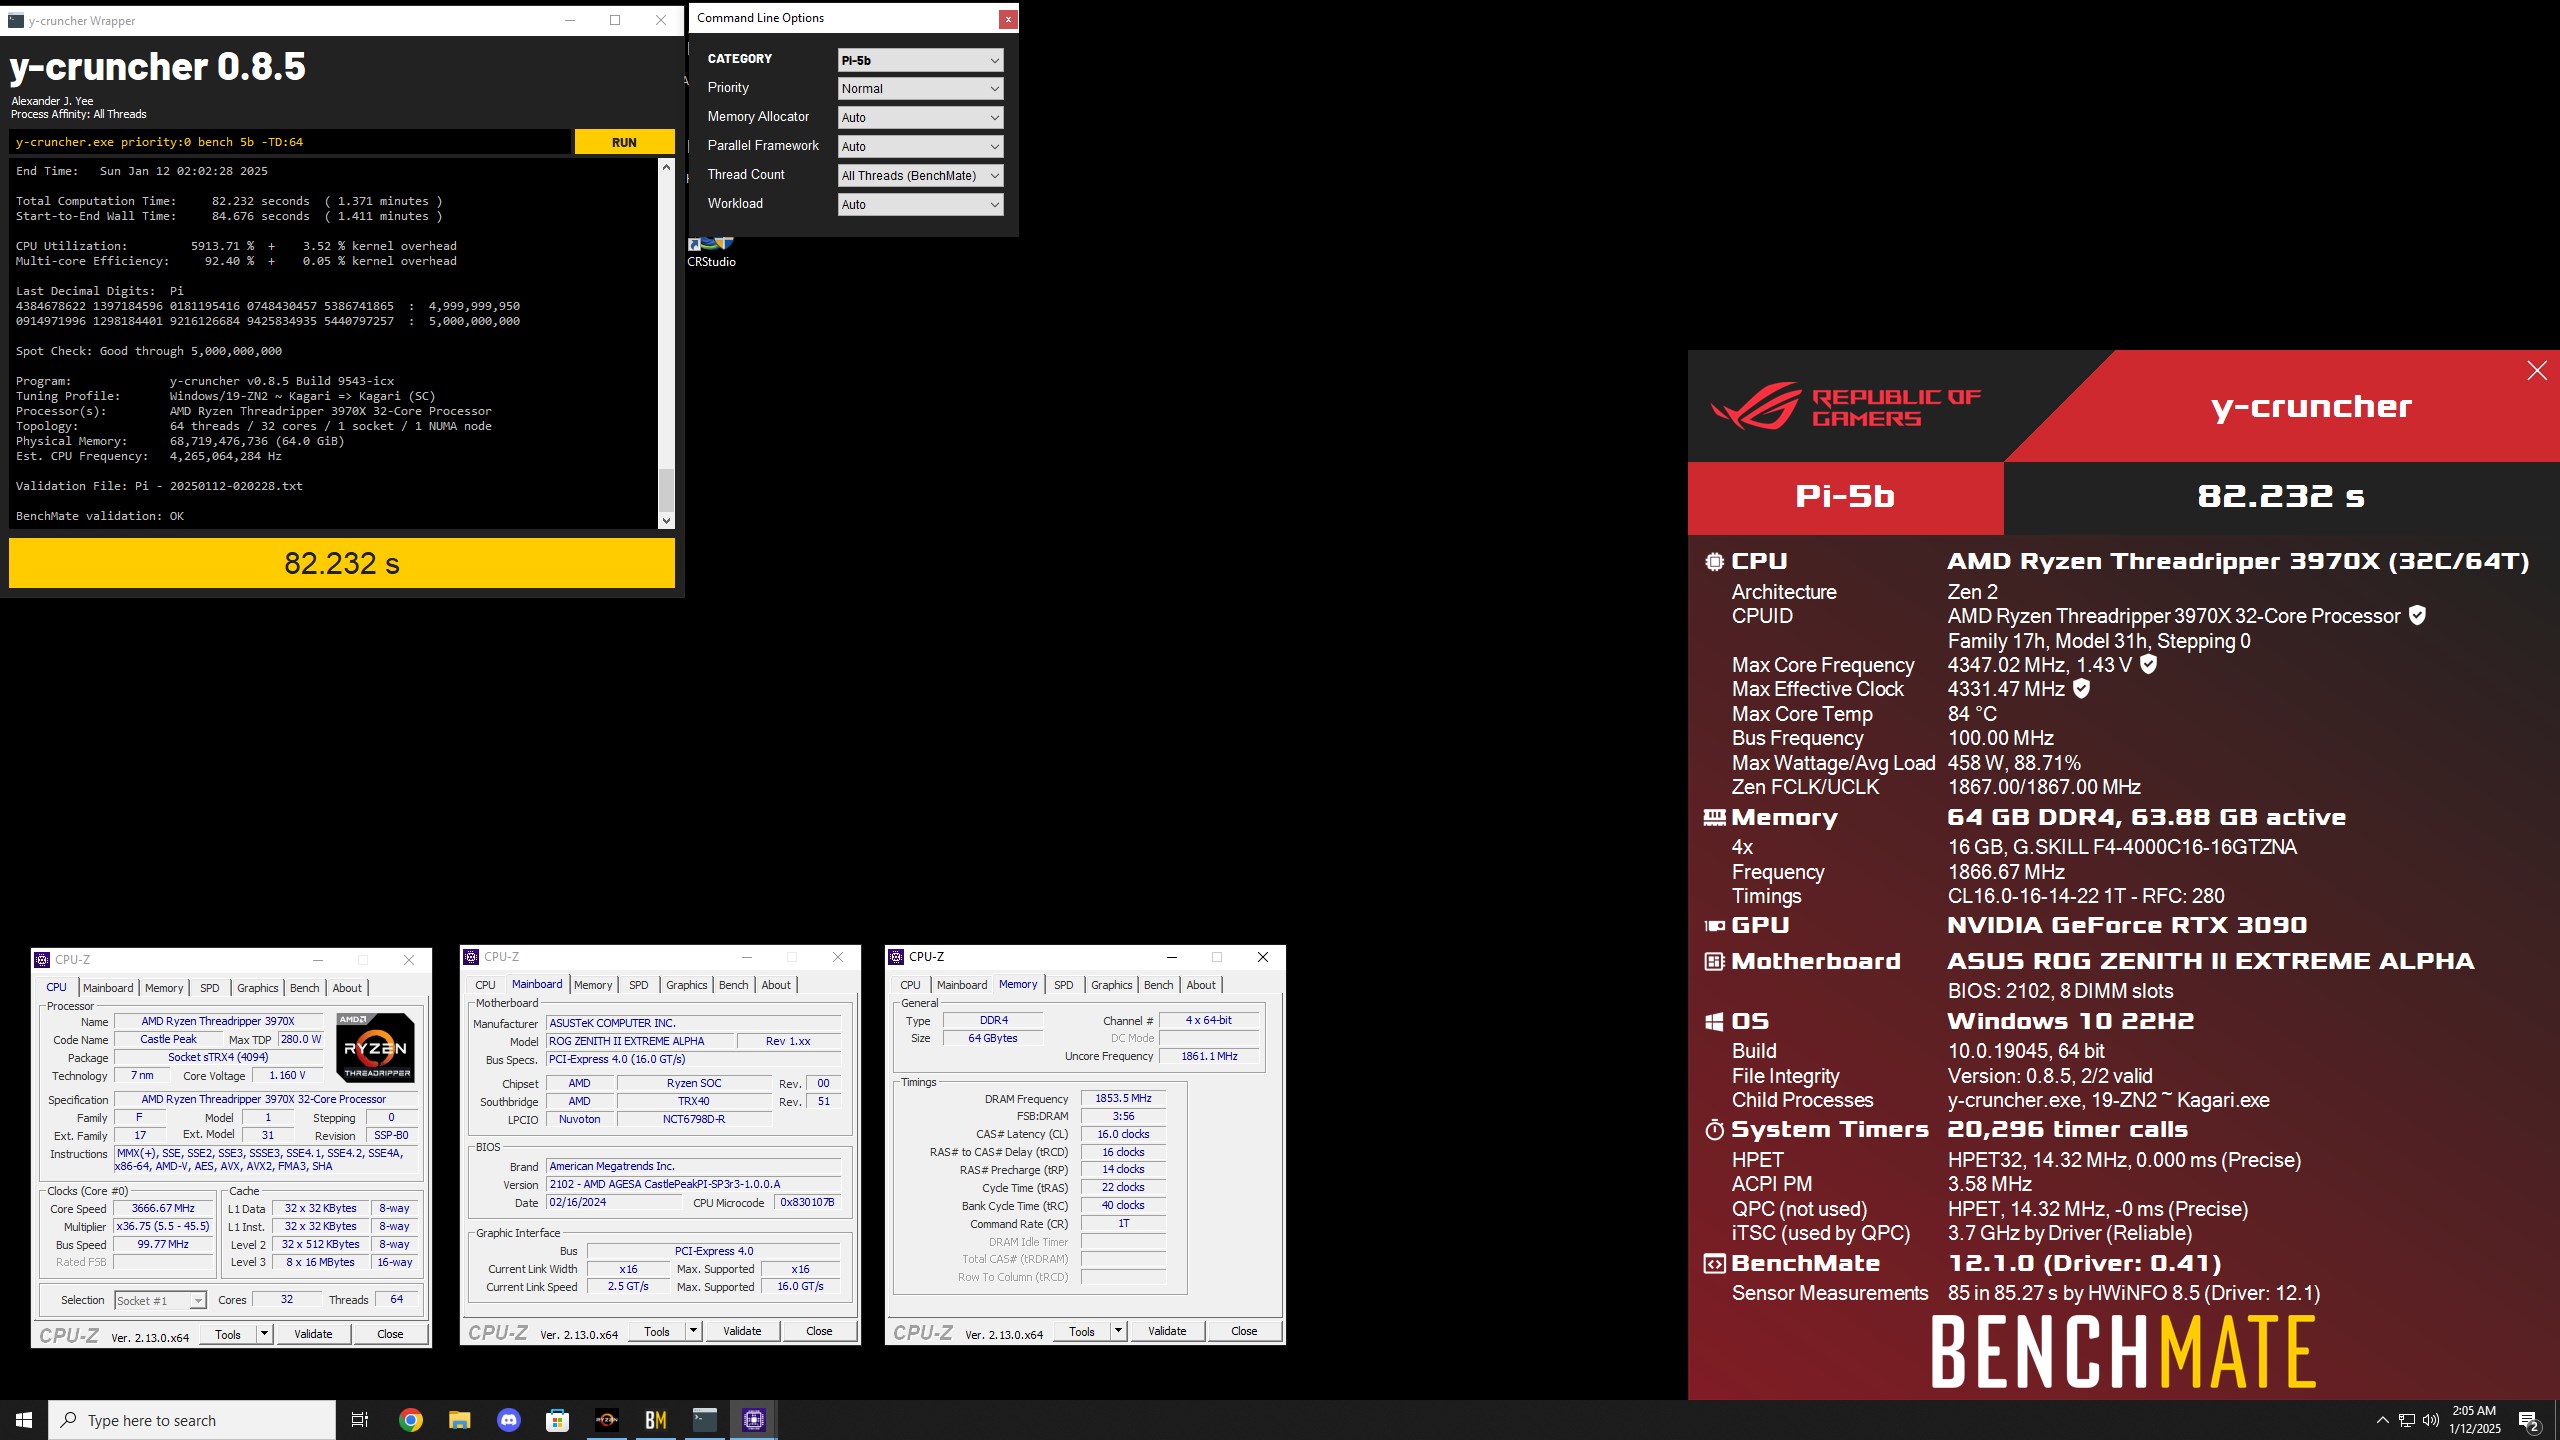Click the y-cruncher command line field
The height and width of the screenshot is (1440, 2560).
290,142
